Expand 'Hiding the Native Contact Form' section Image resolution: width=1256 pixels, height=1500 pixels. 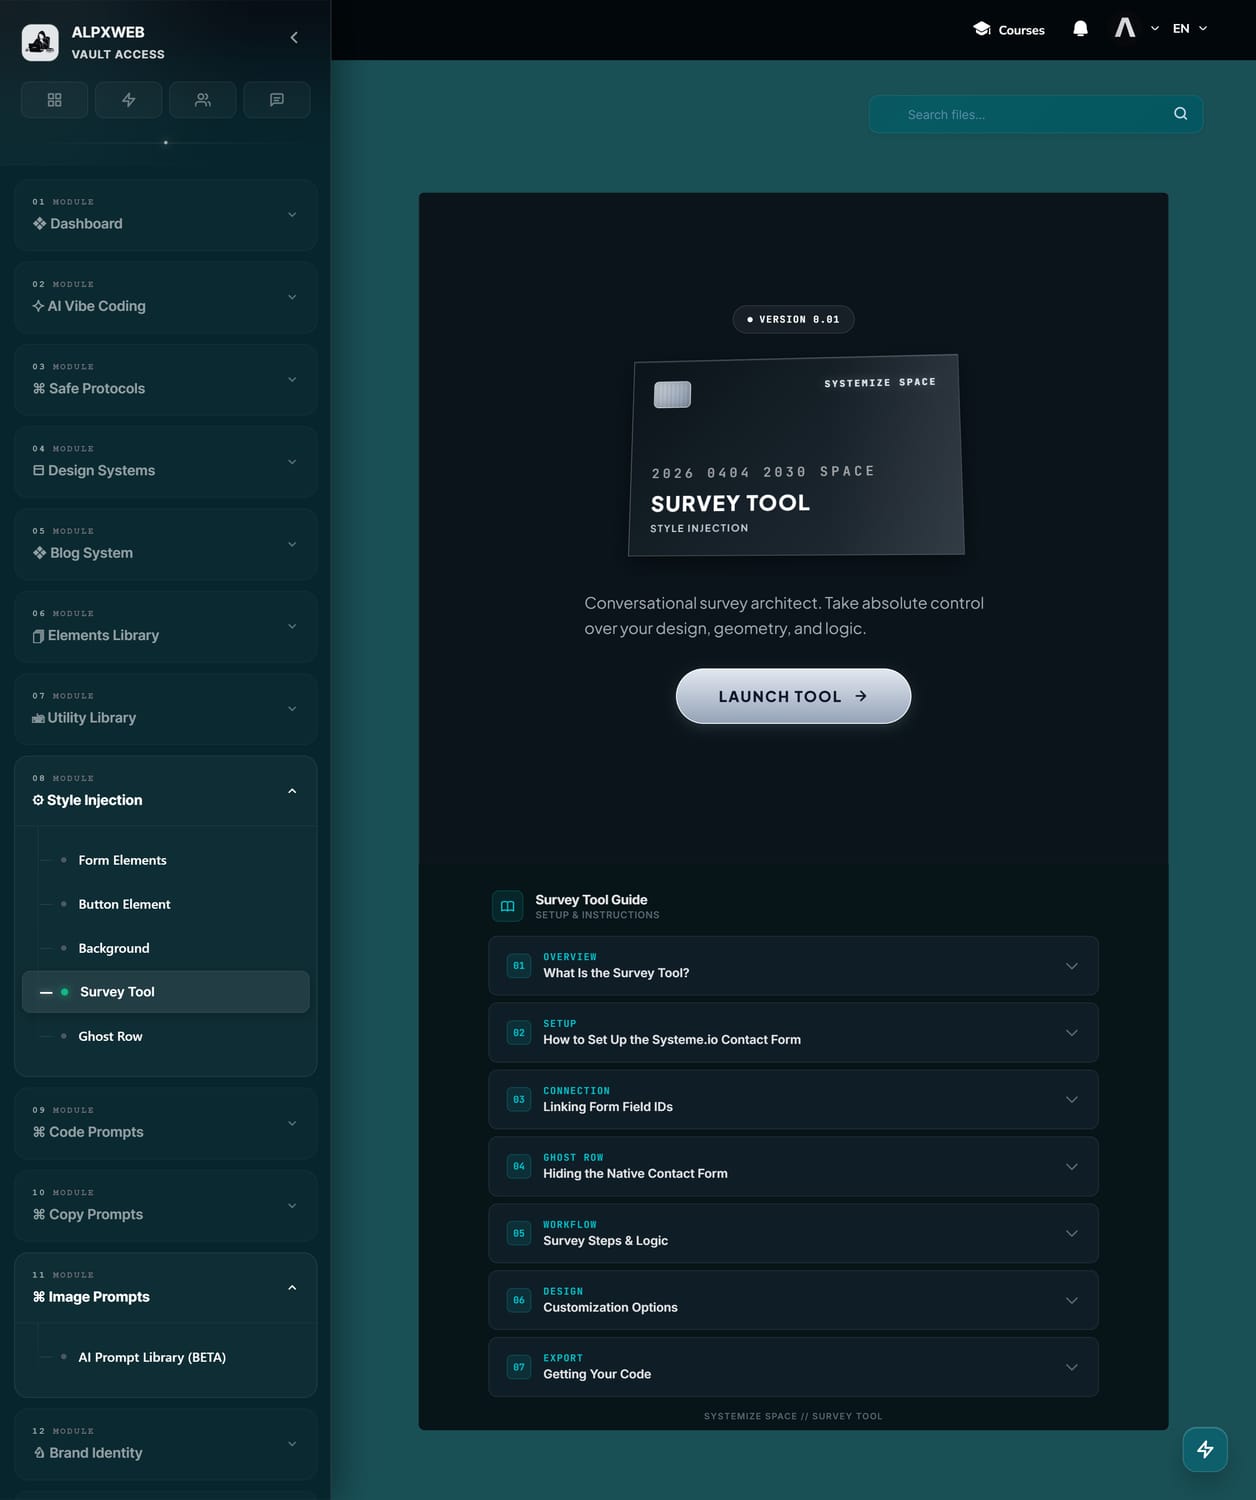[793, 1167]
